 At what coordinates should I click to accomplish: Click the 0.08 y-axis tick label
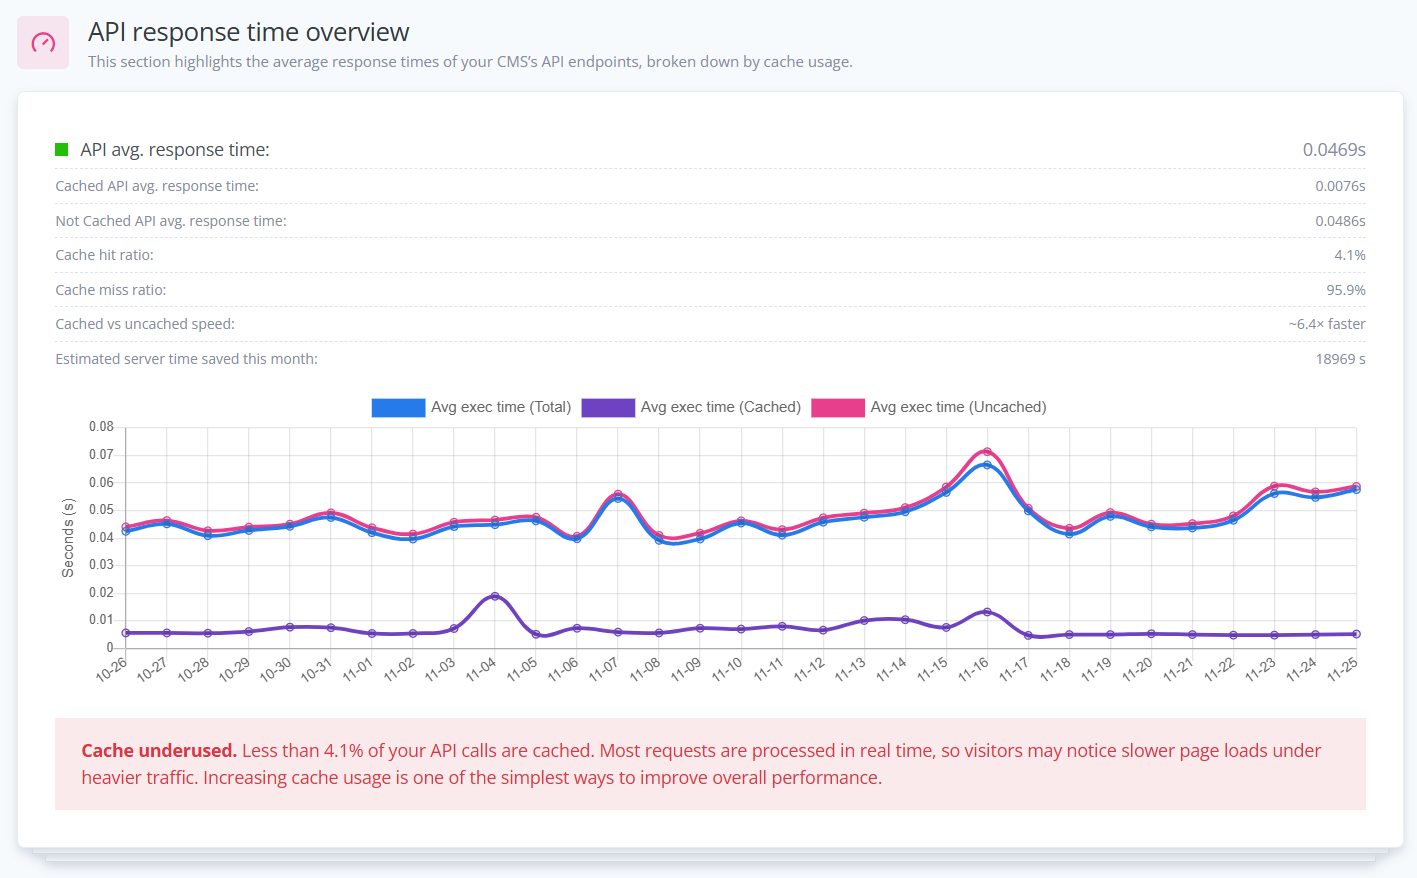101,427
